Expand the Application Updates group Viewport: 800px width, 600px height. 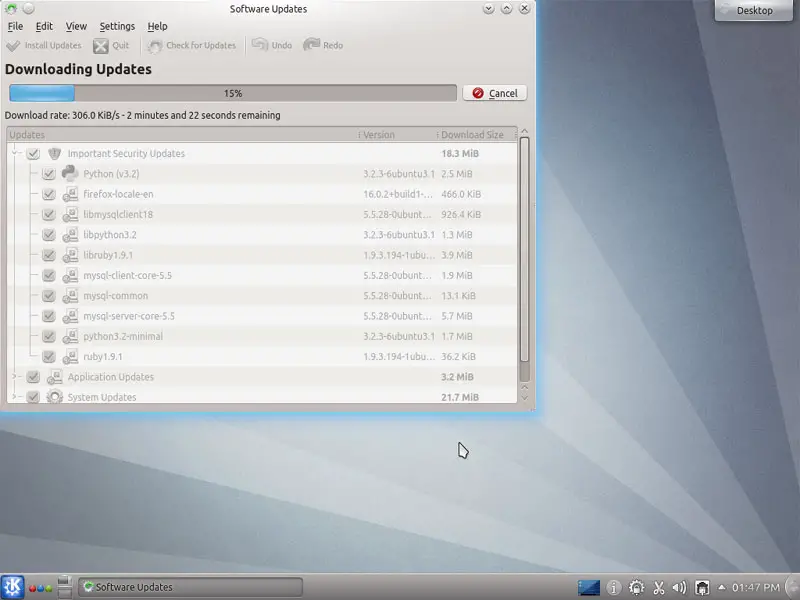[x=15, y=377]
